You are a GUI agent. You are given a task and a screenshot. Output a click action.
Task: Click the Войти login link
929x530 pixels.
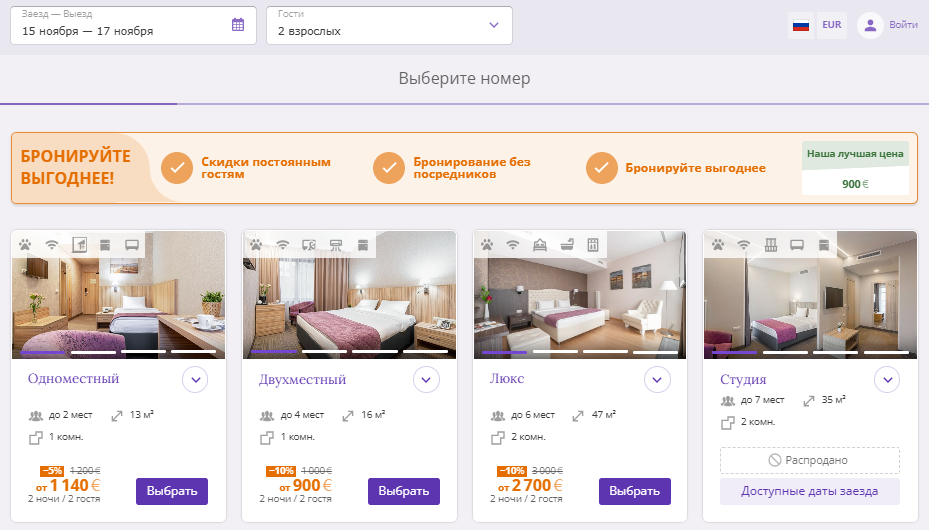[903, 25]
